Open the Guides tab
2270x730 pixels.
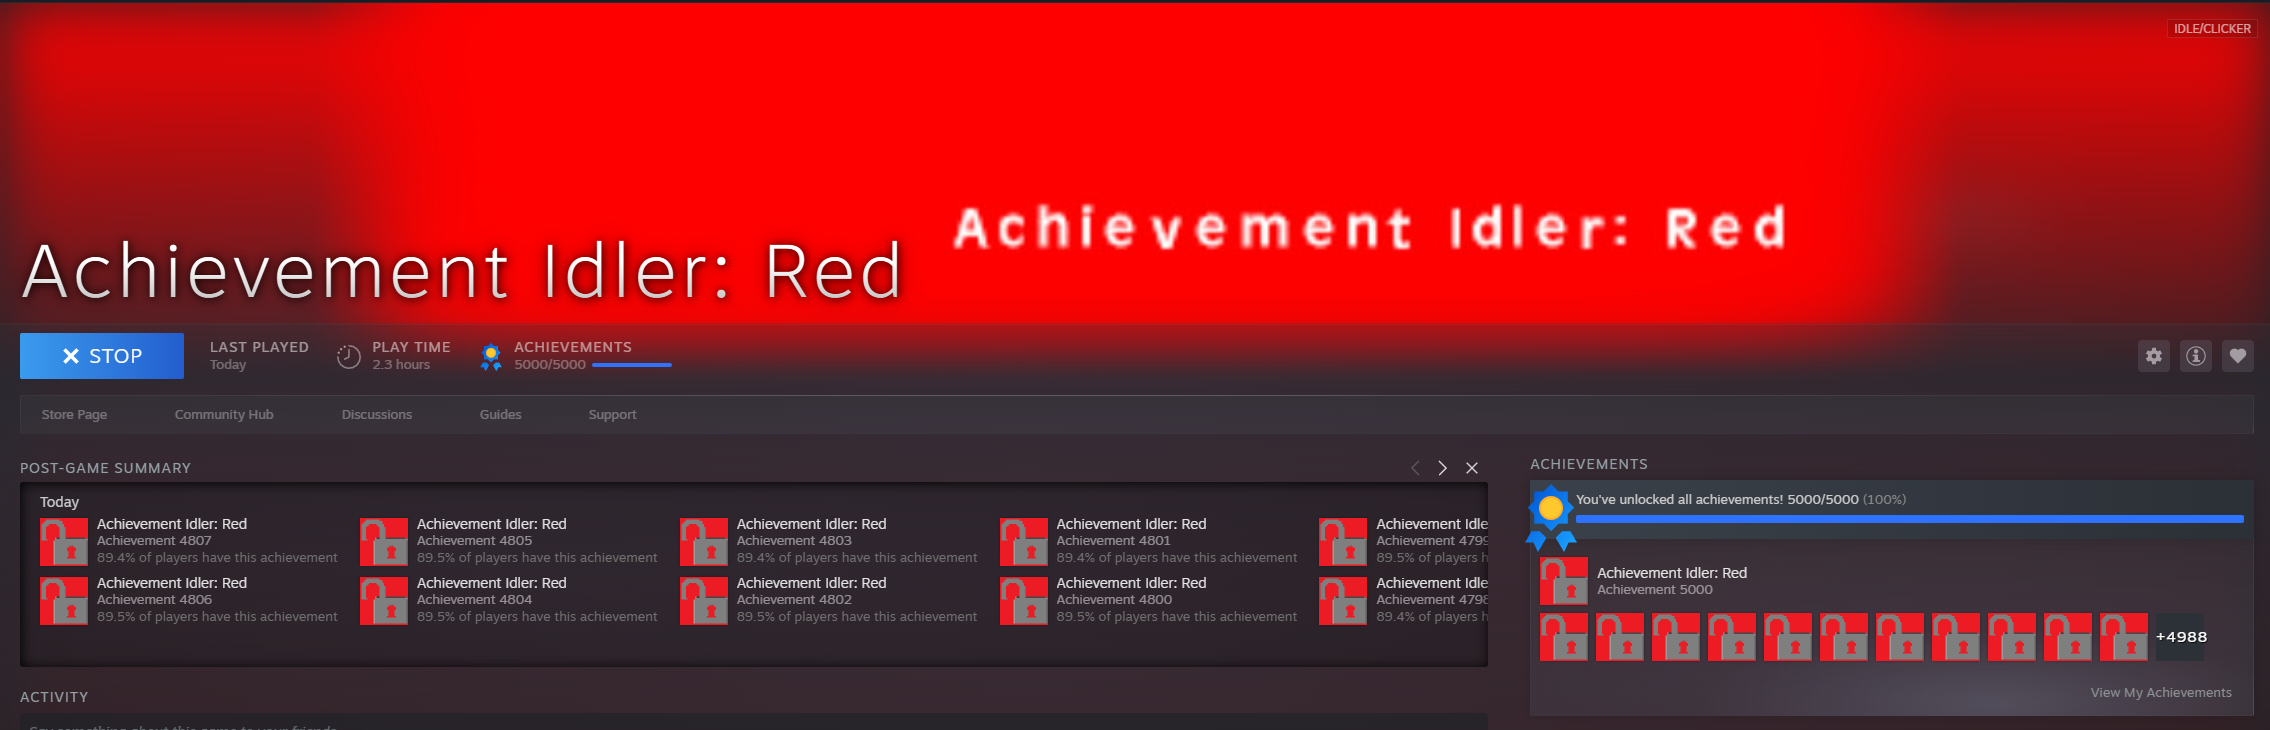point(501,415)
